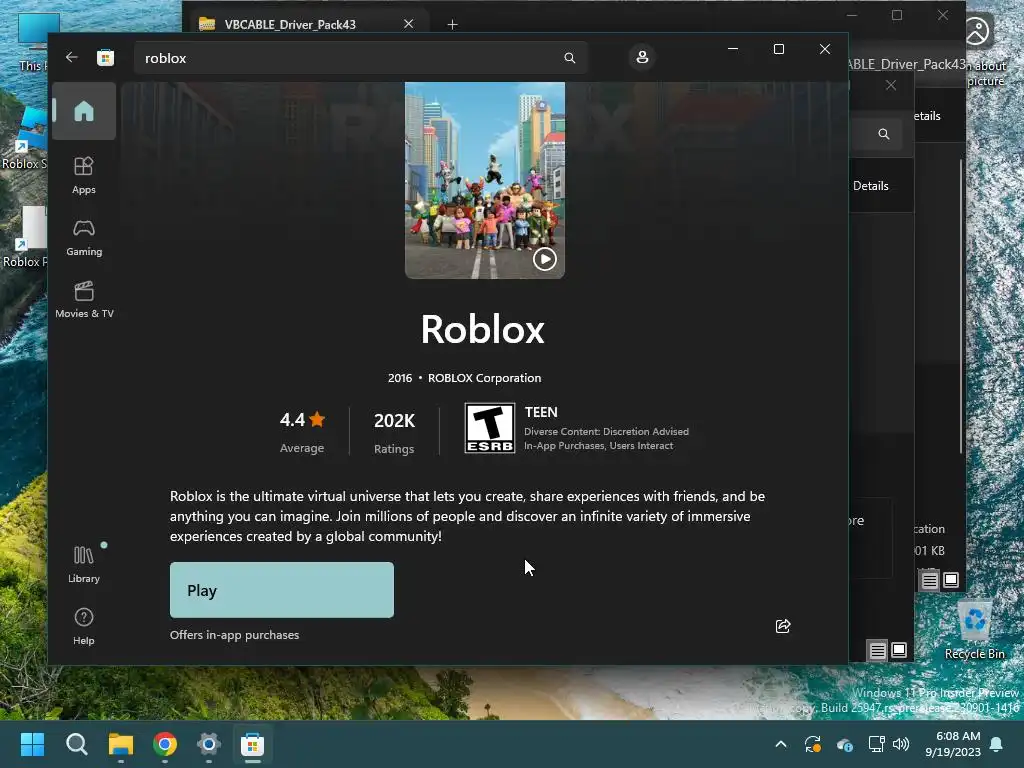Click the Play button for Roblox
The image size is (1024, 768).
tap(281, 590)
